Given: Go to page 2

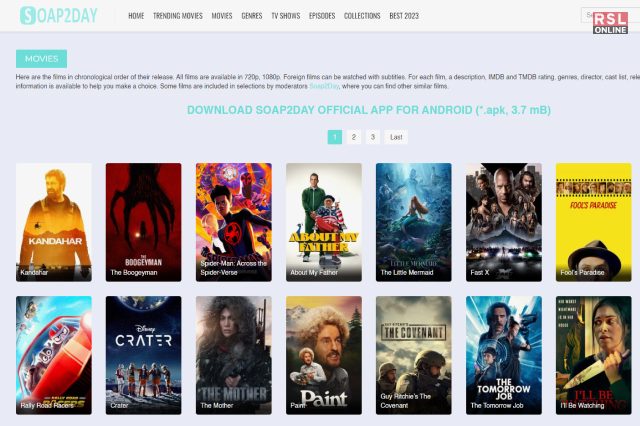Looking at the screenshot, I should click(x=353, y=137).
